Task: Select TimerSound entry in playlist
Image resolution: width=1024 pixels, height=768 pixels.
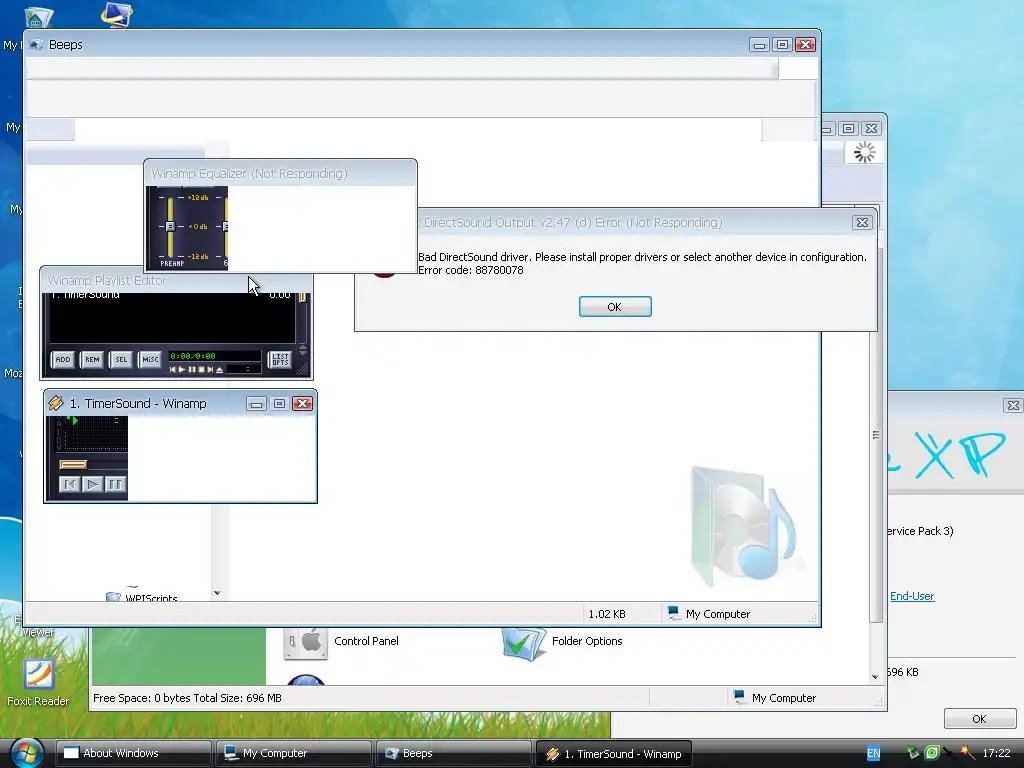Action: (171, 295)
